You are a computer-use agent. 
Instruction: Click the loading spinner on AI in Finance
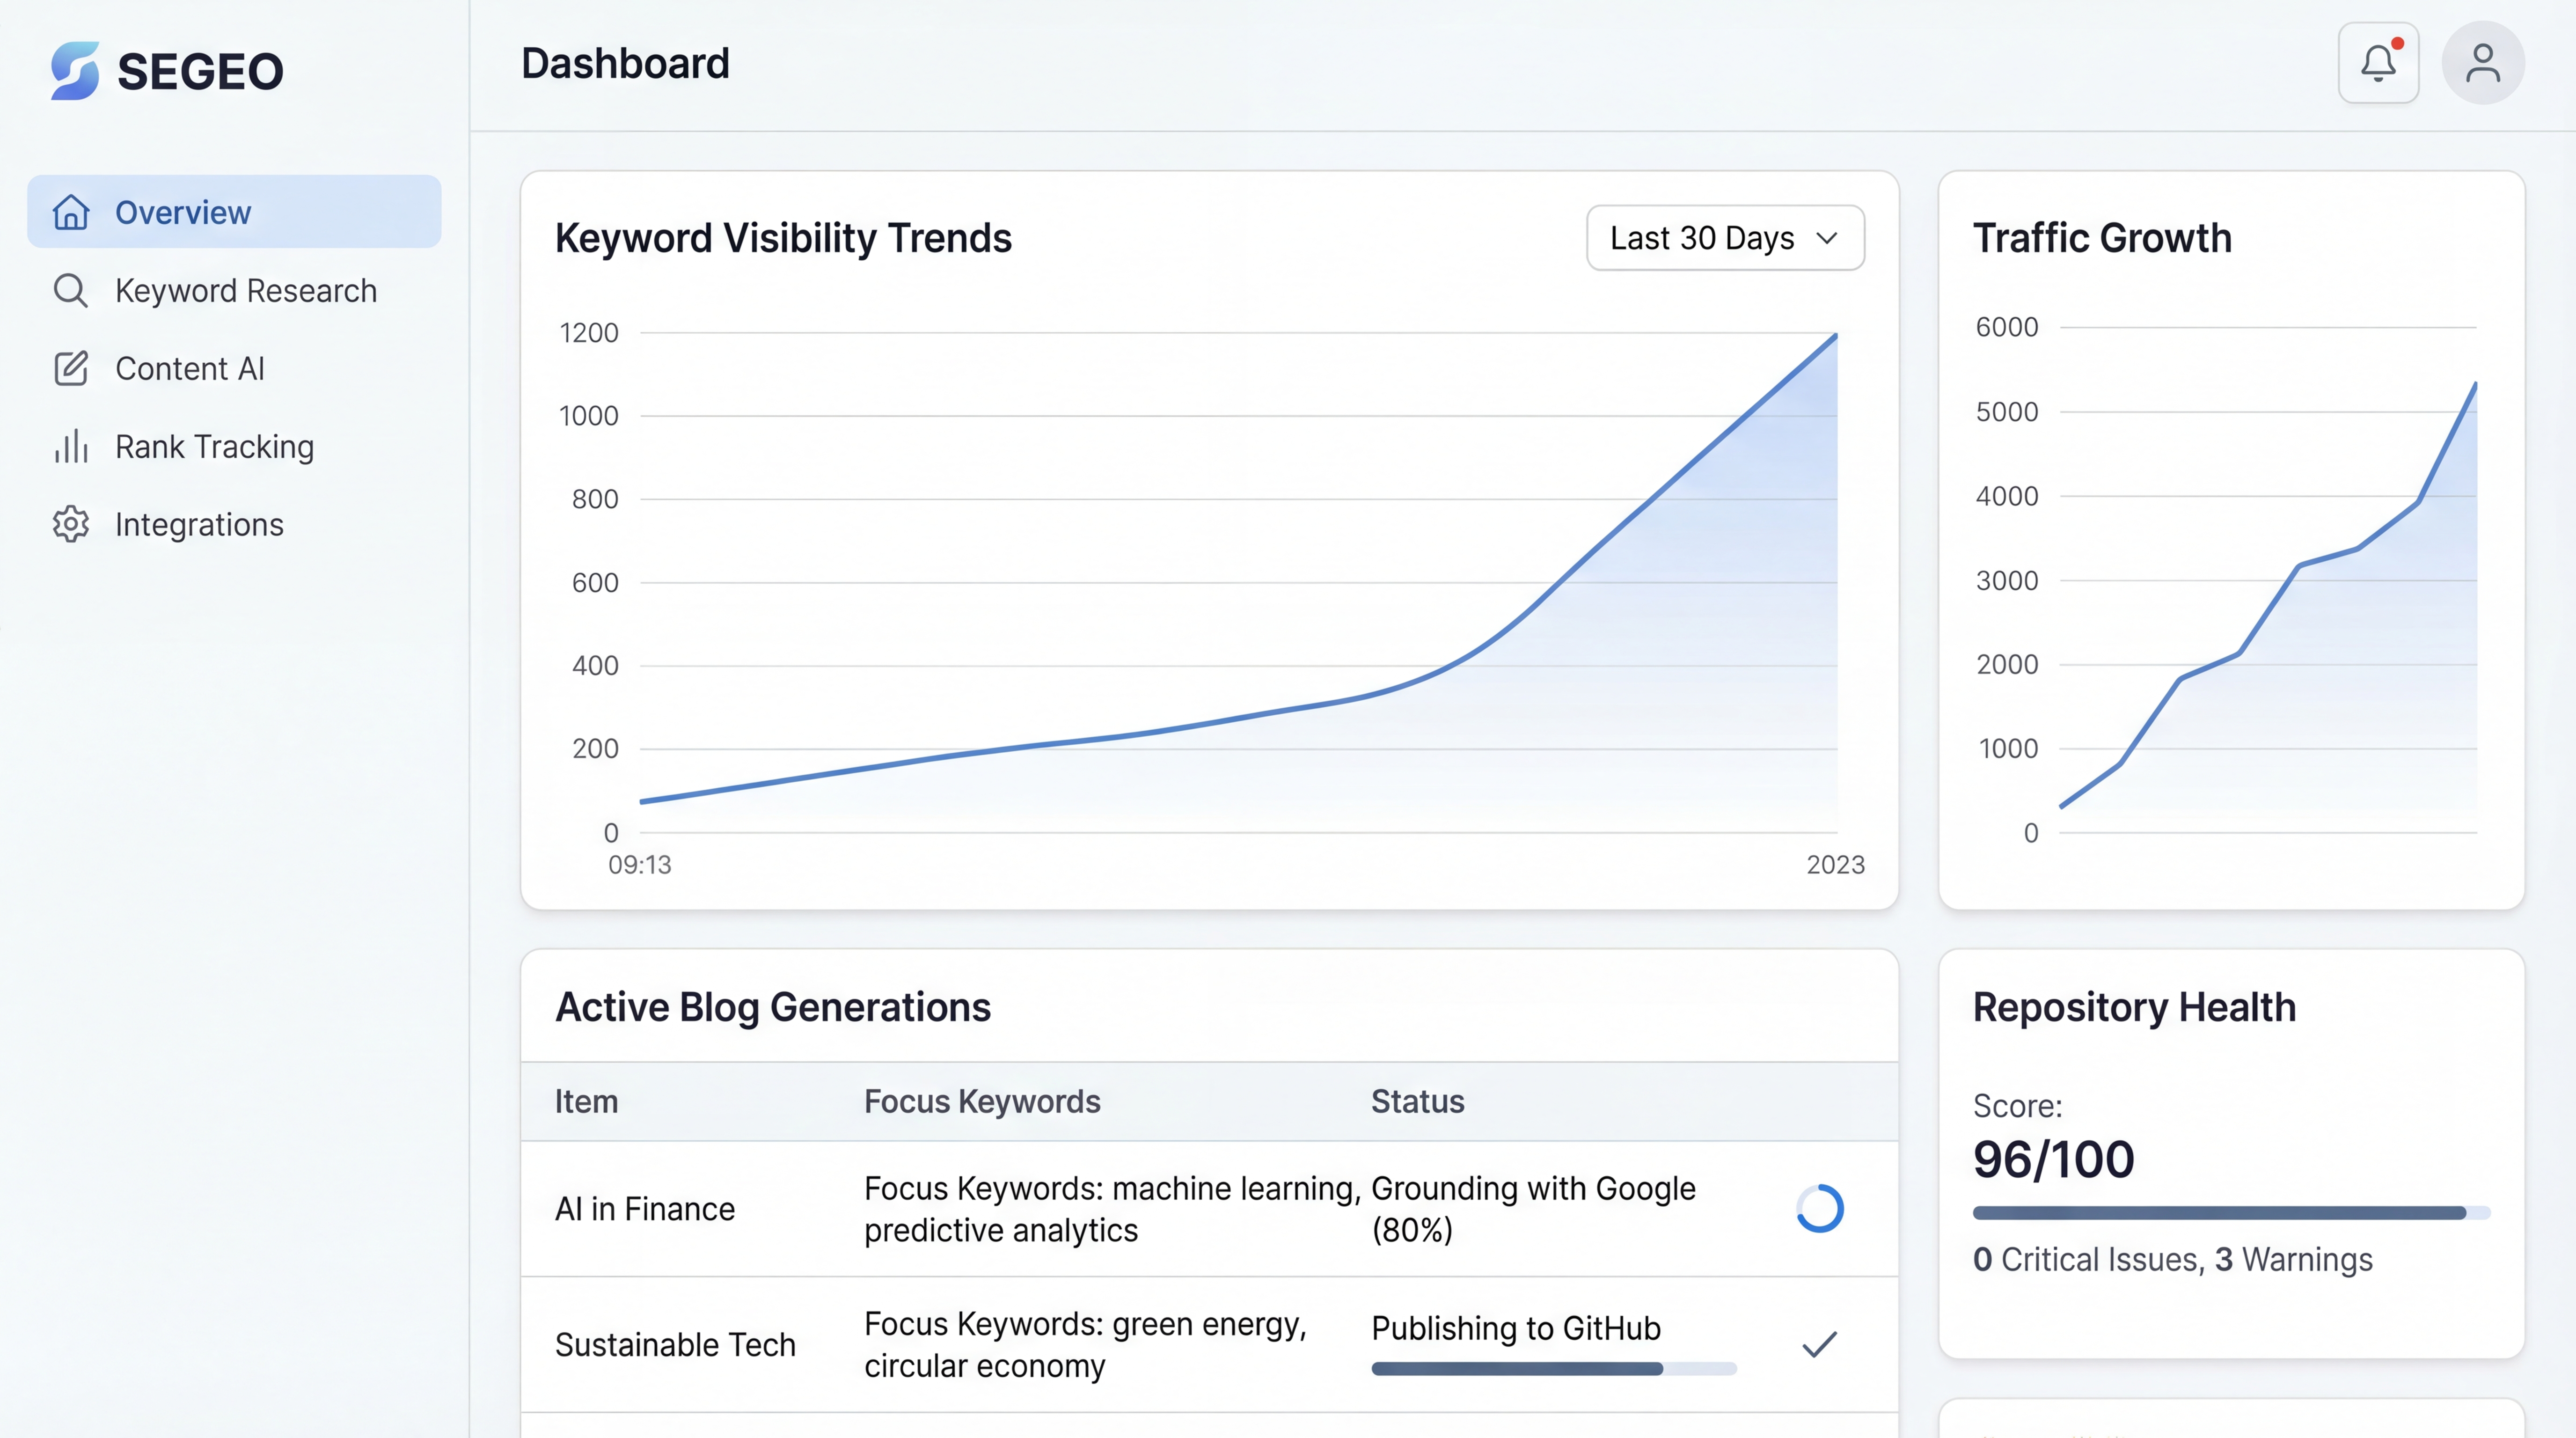pos(1820,1208)
